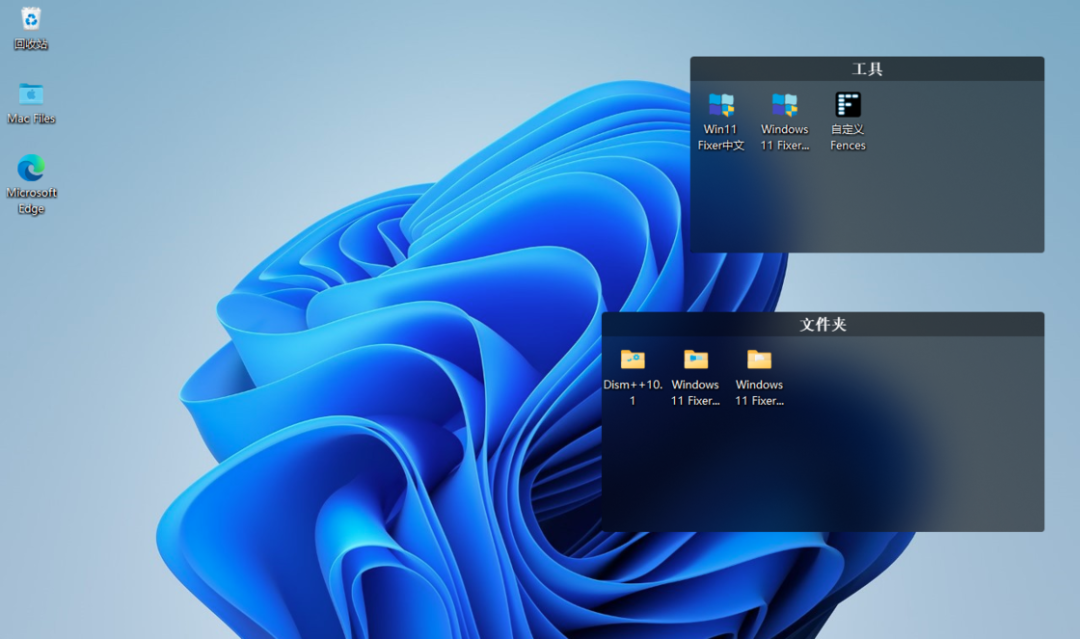
Task: Click the 自定义 Fences text label
Action: point(848,137)
